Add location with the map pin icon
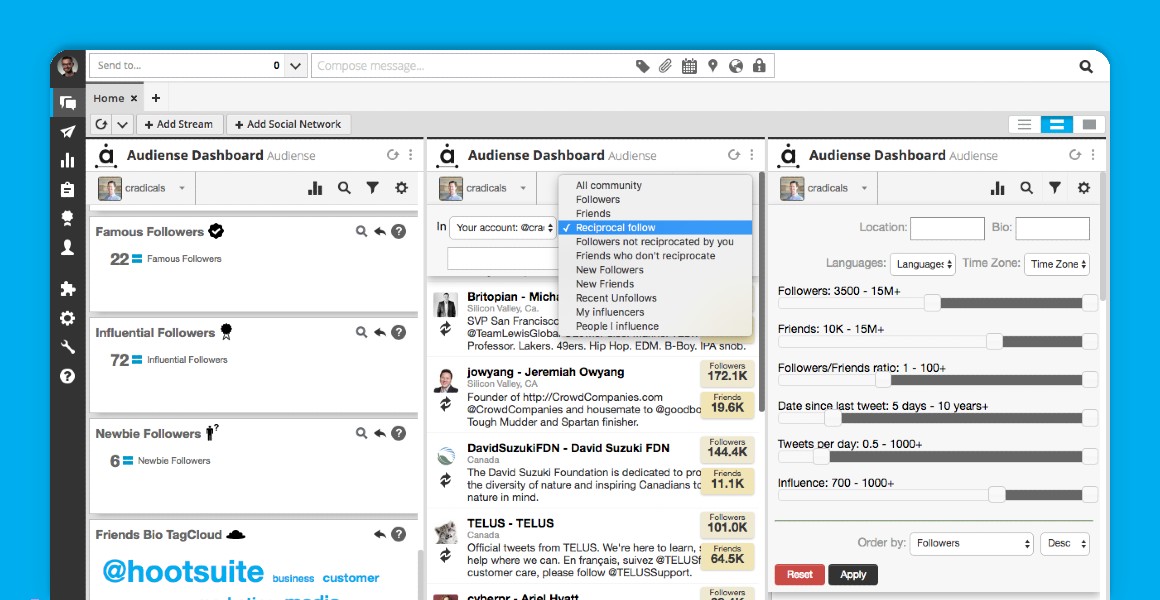 [x=712, y=66]
